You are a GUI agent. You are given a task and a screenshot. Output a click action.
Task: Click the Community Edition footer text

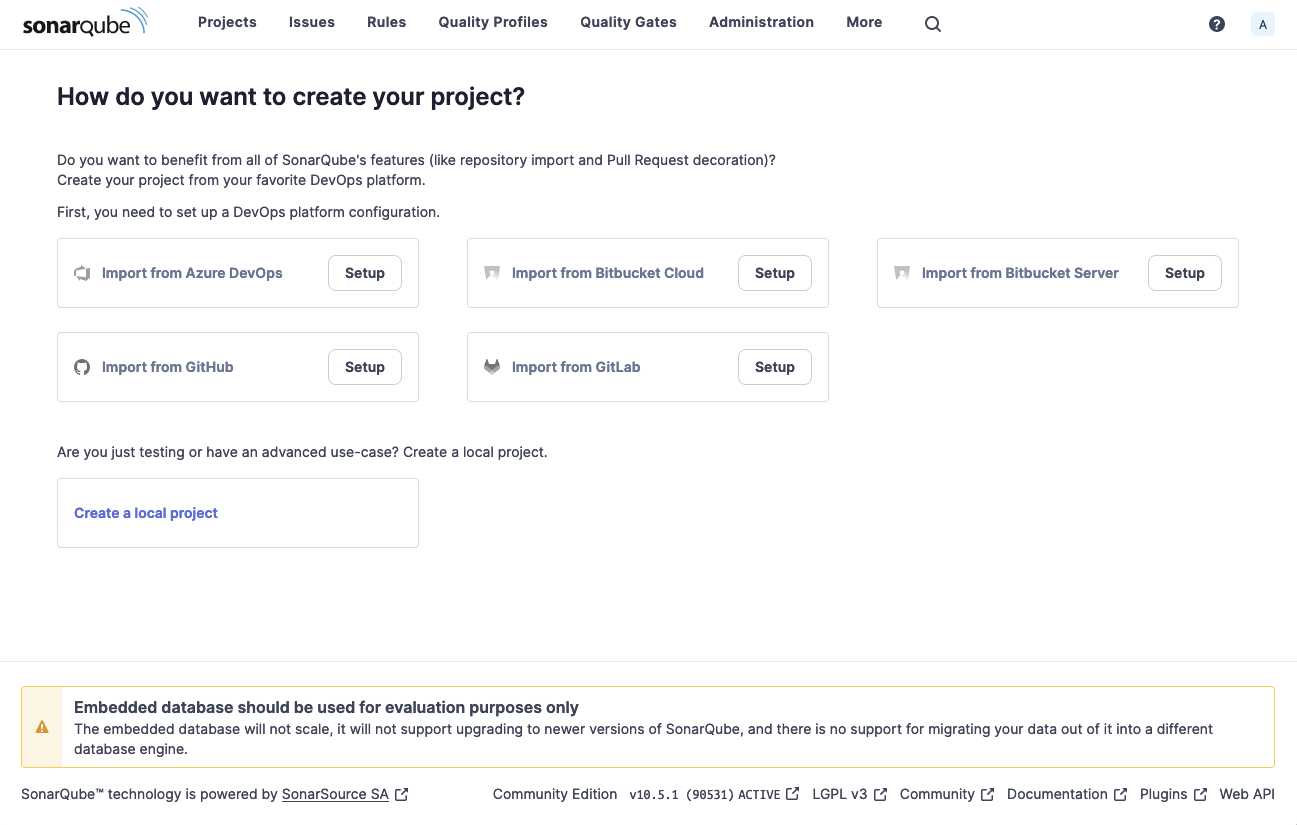555,794
